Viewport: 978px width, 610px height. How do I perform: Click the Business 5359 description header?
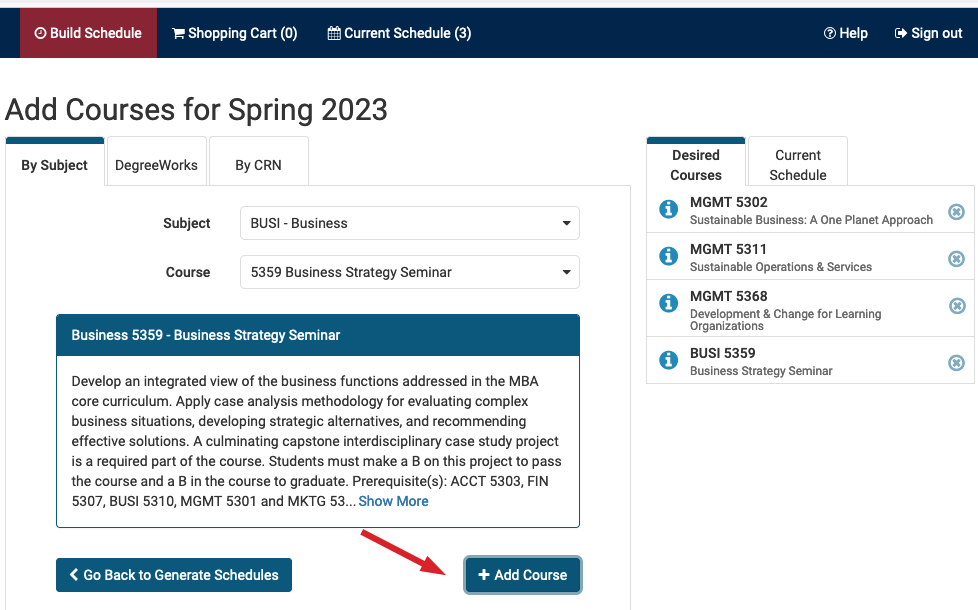click(x=318, y=335)
